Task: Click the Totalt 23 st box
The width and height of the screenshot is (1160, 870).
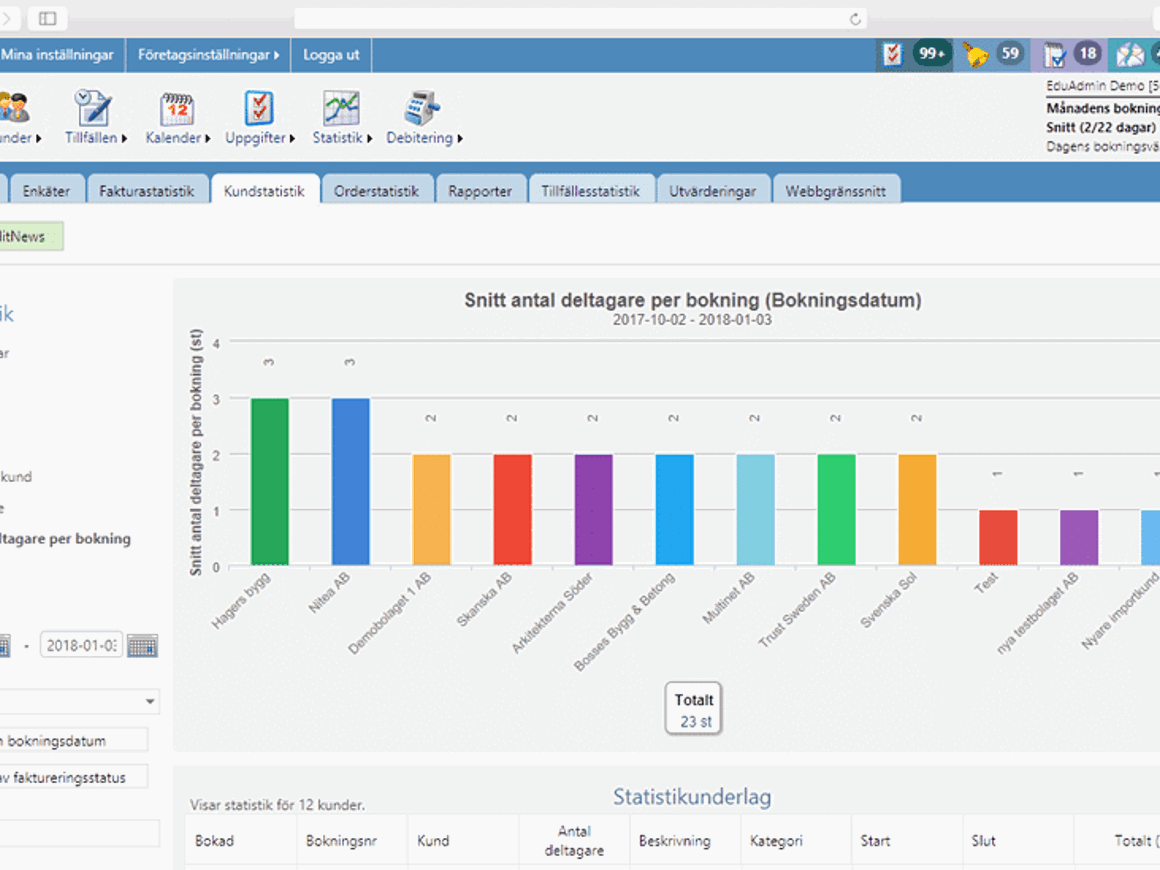Action: [693, 709]
